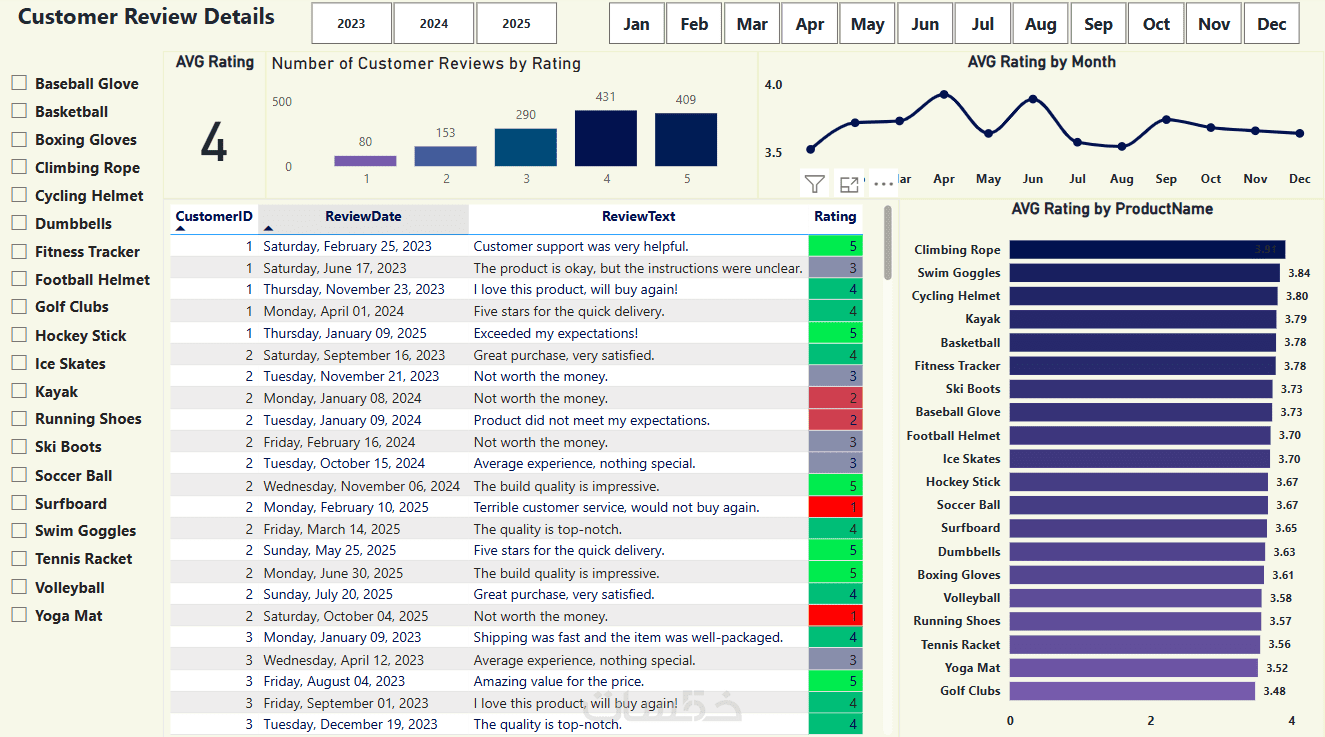The height and width of the screenshot is (737, 1325).
Task: Click the date "Saturday, October 04, 2025"
Action: tap(346, 616)
